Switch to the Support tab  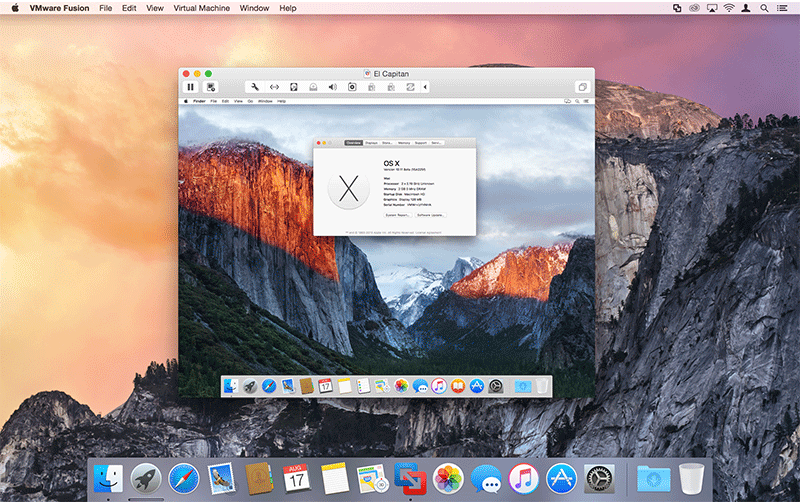(x=420, y=143)
